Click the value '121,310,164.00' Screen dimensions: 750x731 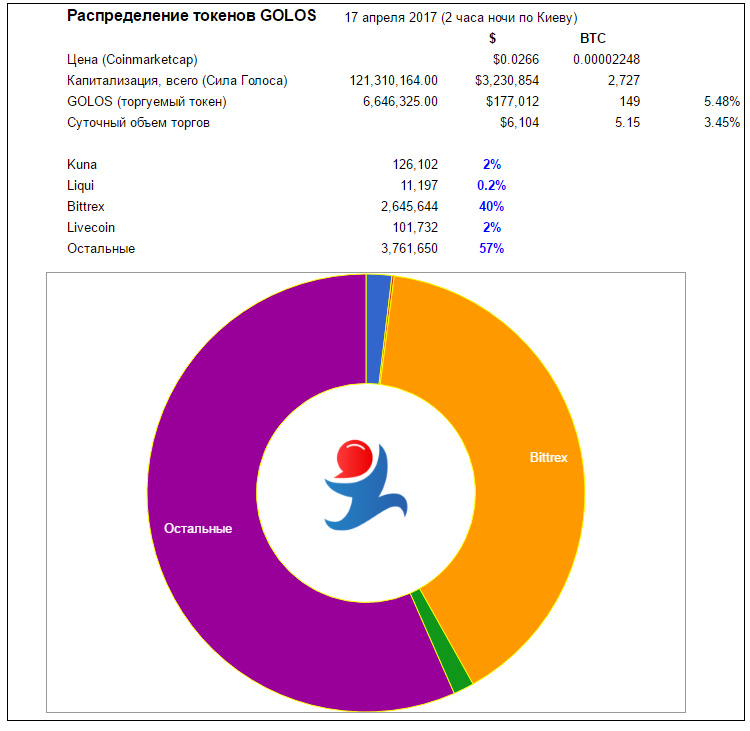coord(393,80)
